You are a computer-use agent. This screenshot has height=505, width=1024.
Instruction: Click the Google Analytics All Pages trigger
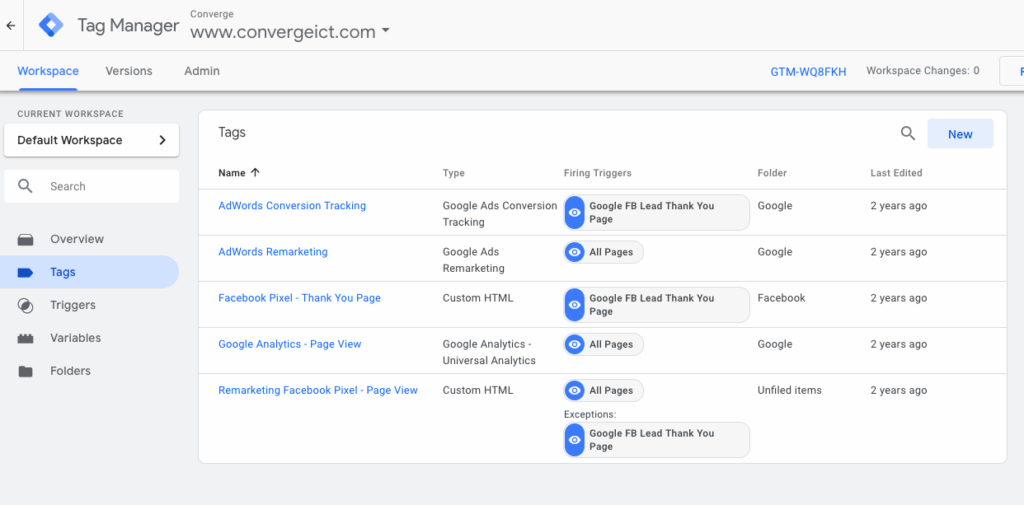coord(604,344)
